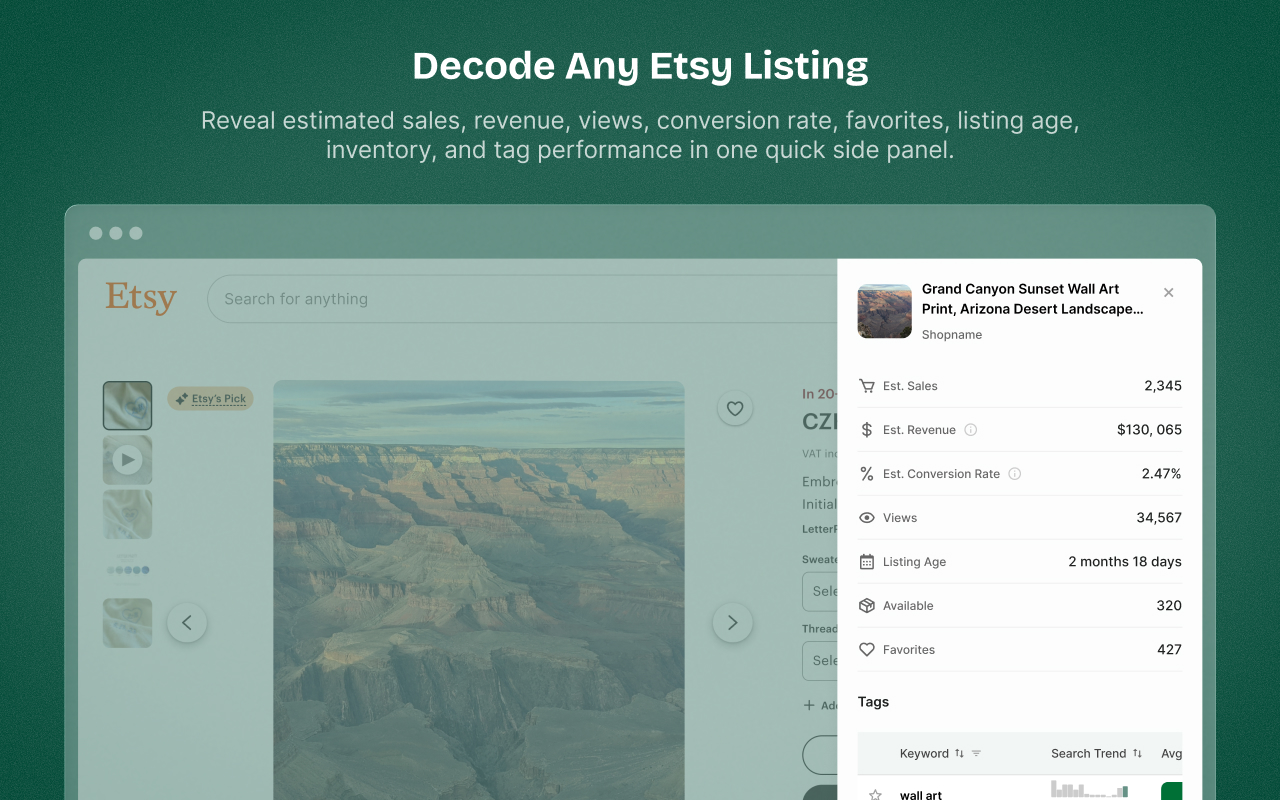Click the Etsy logo
Viewport: 1280px width, 800px height.
(x=141, y=298)
